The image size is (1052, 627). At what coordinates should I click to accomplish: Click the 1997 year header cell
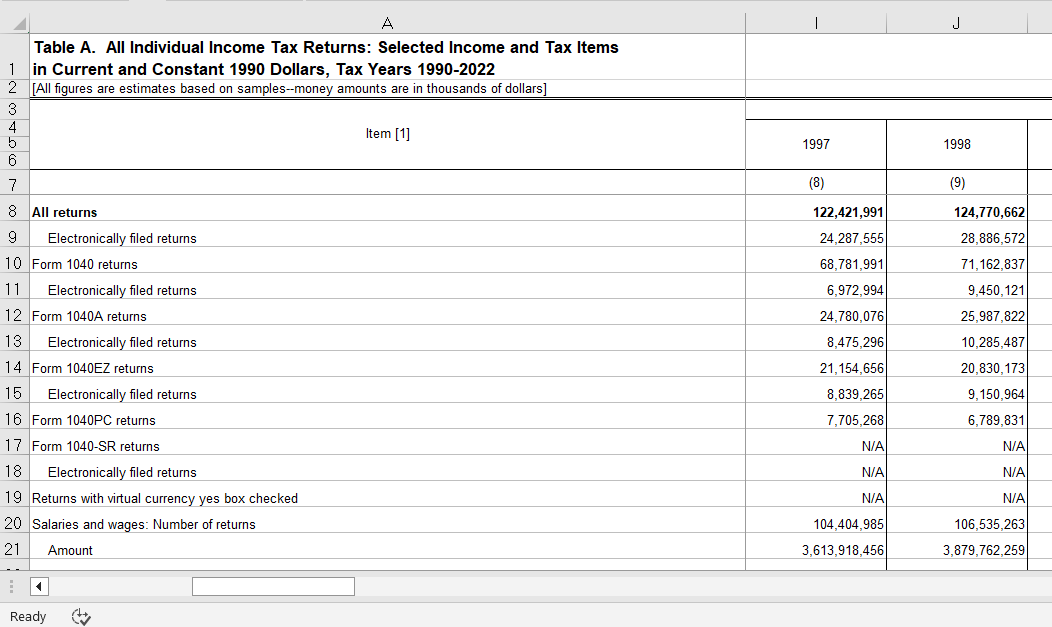[816, 144]
